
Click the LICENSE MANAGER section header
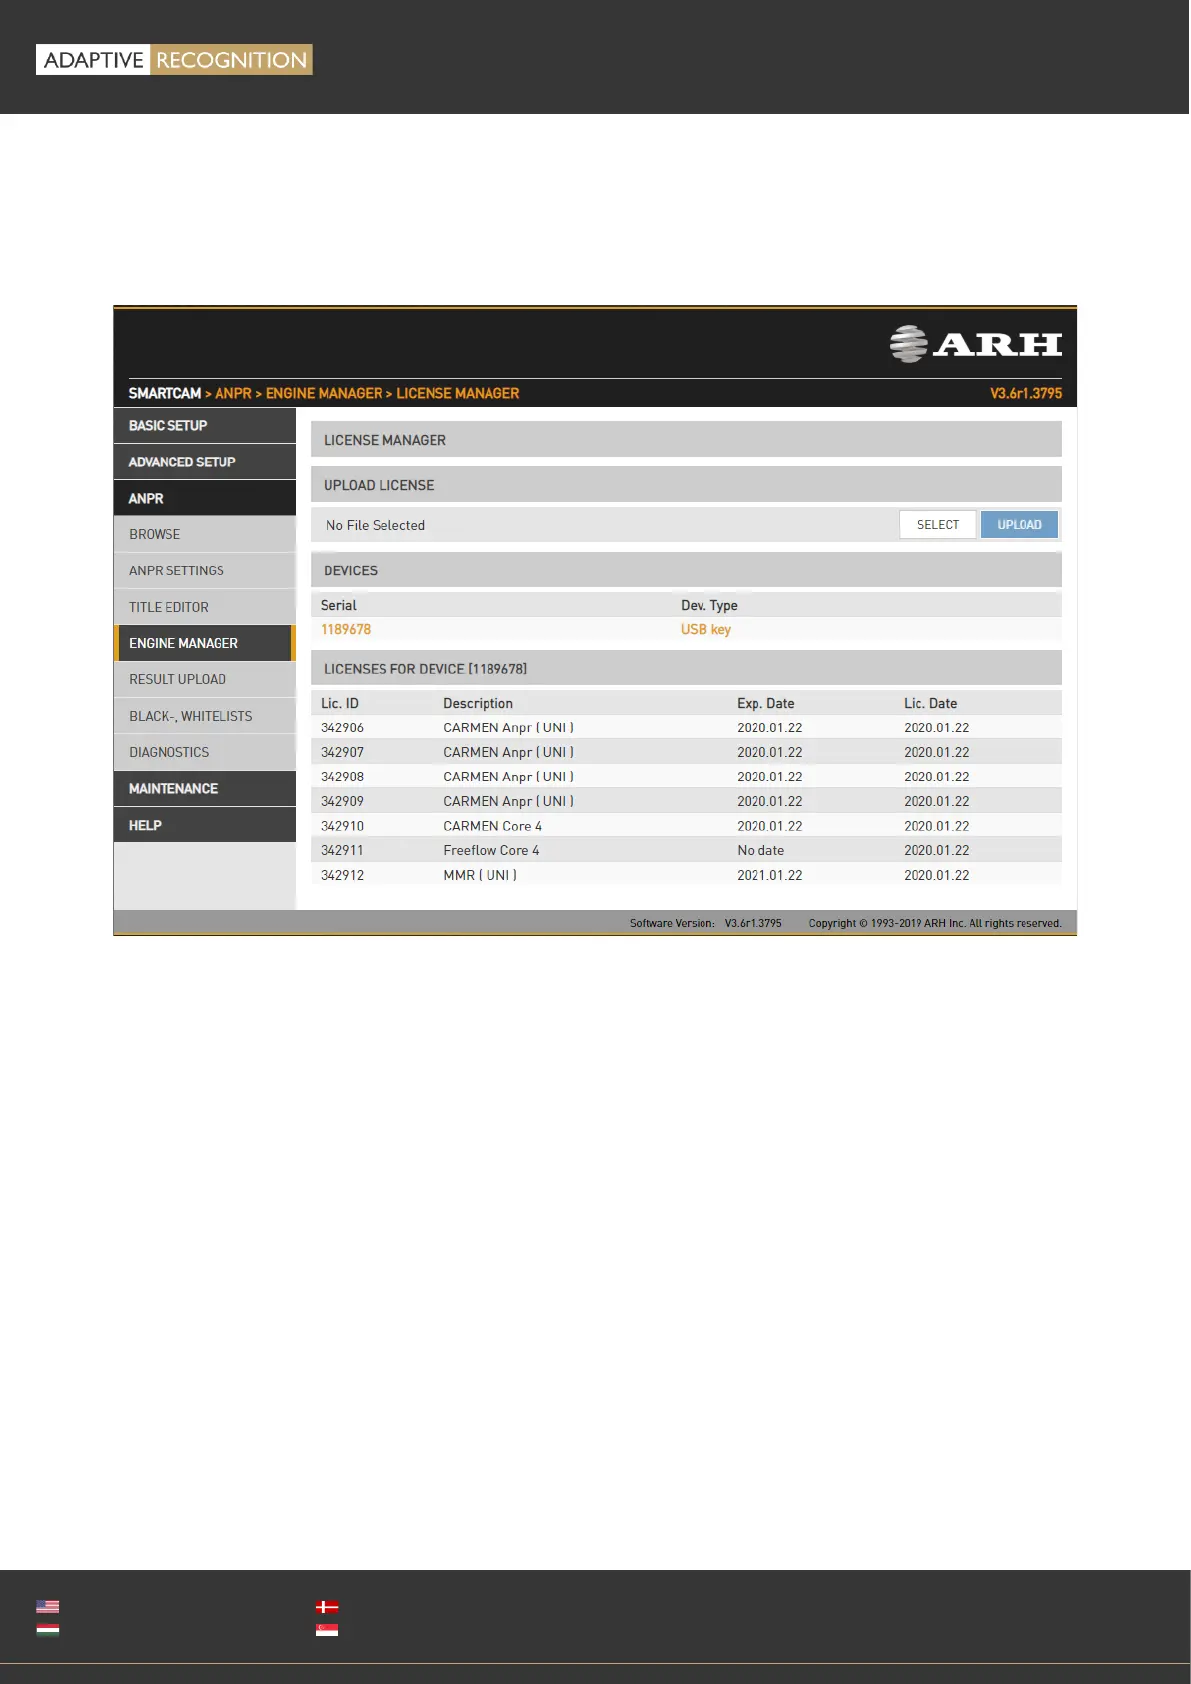686,440
